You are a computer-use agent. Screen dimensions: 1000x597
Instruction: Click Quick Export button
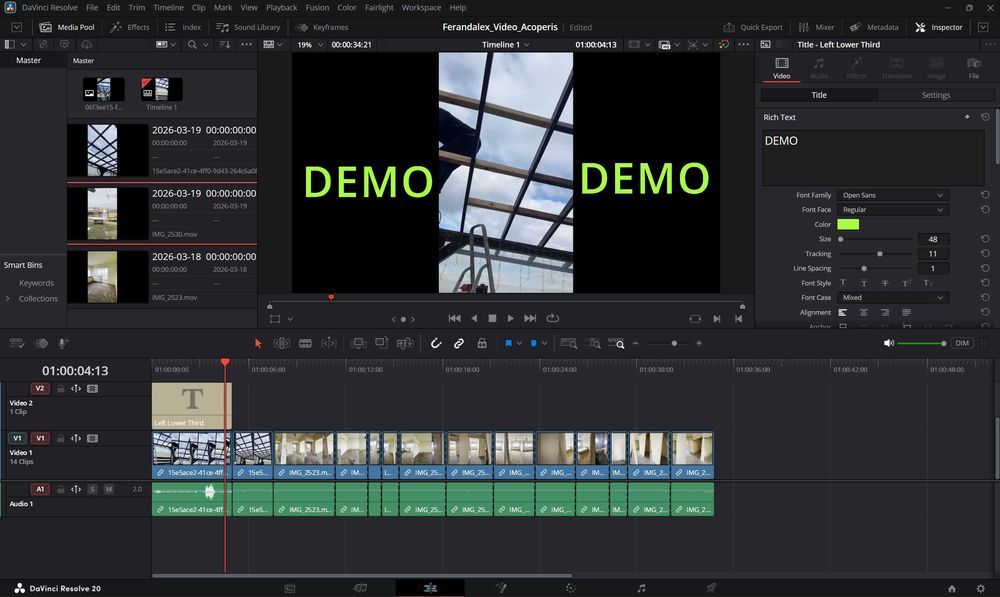click(x=753, y=27)
